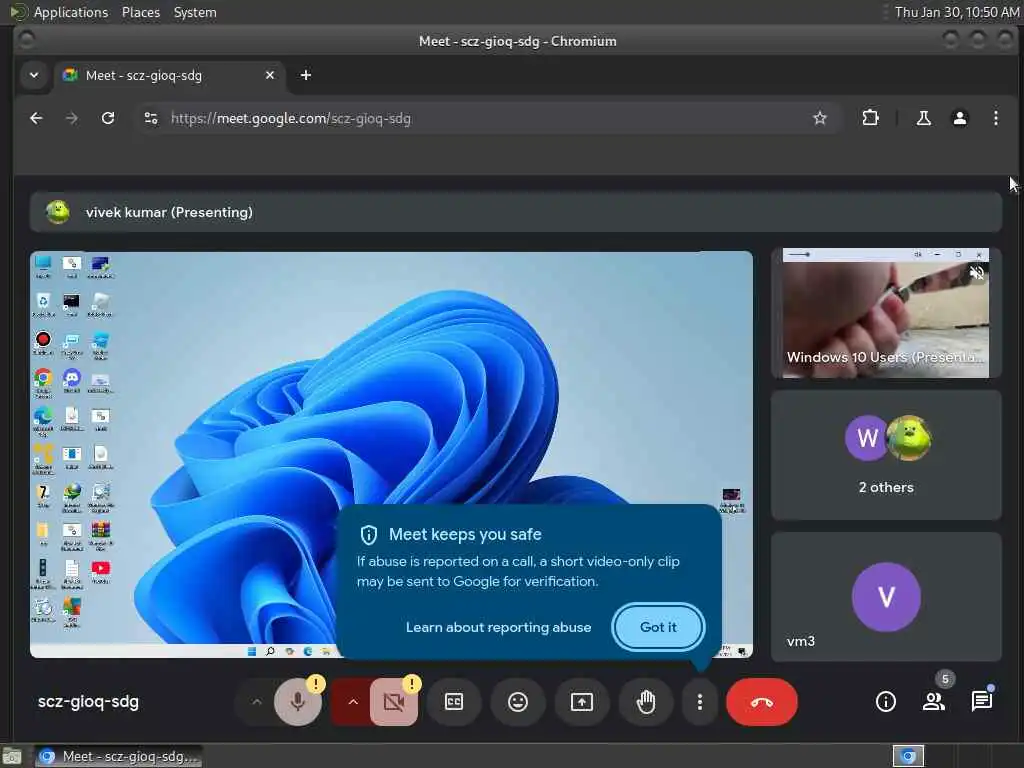Image resolution: width=1024 pixels, height=768 pixels.
Task: Dismiss the safety notice with Got it
Action: 658,627
